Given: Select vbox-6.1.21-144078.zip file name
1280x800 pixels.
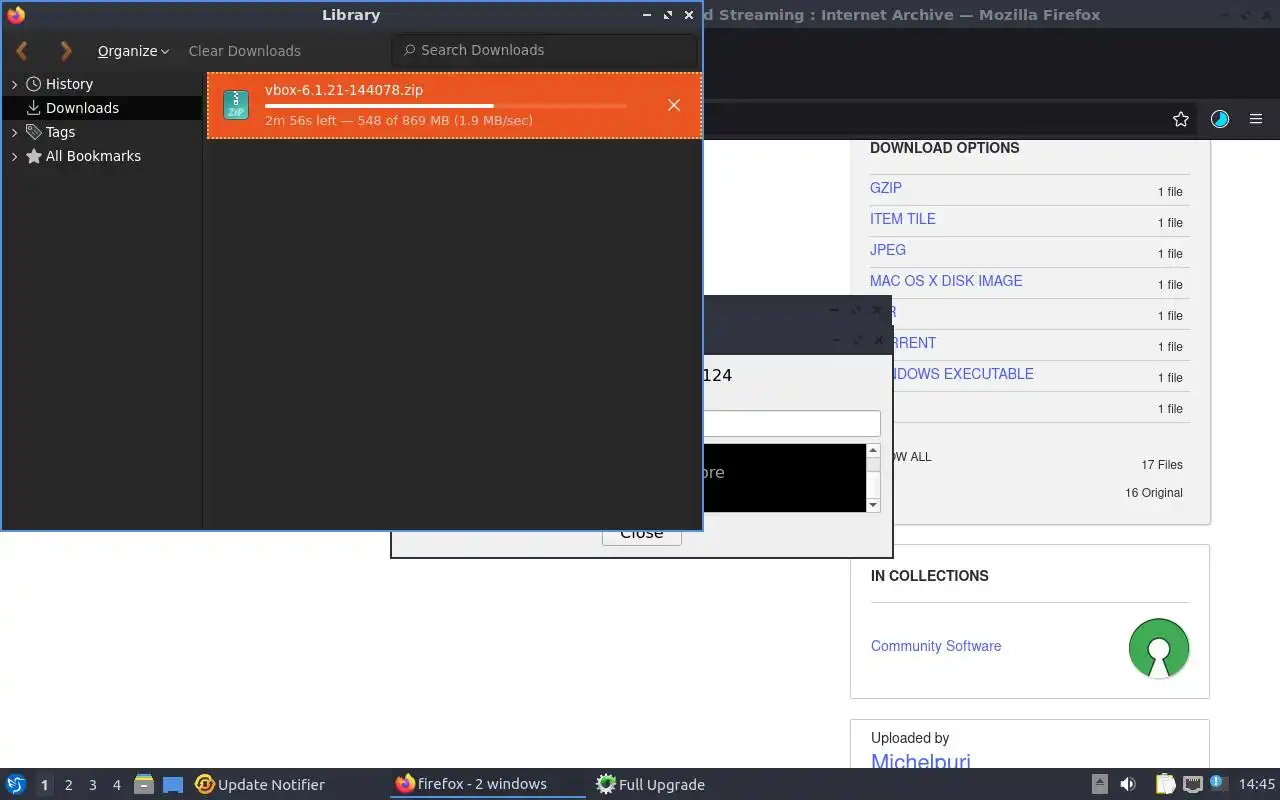Looking at the screenshot, I should pyautogui.click(x=344, y=90).
